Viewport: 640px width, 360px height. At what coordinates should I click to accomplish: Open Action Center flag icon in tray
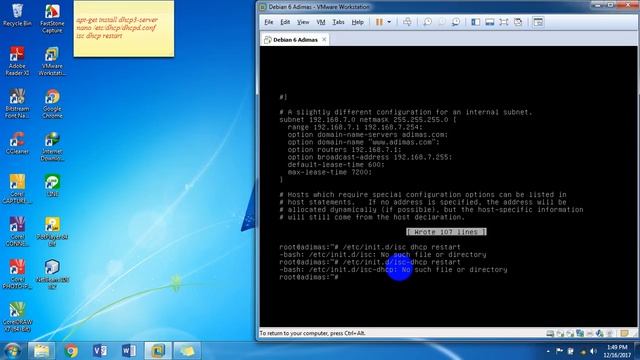pyautogui.click(x=560, y=351)
